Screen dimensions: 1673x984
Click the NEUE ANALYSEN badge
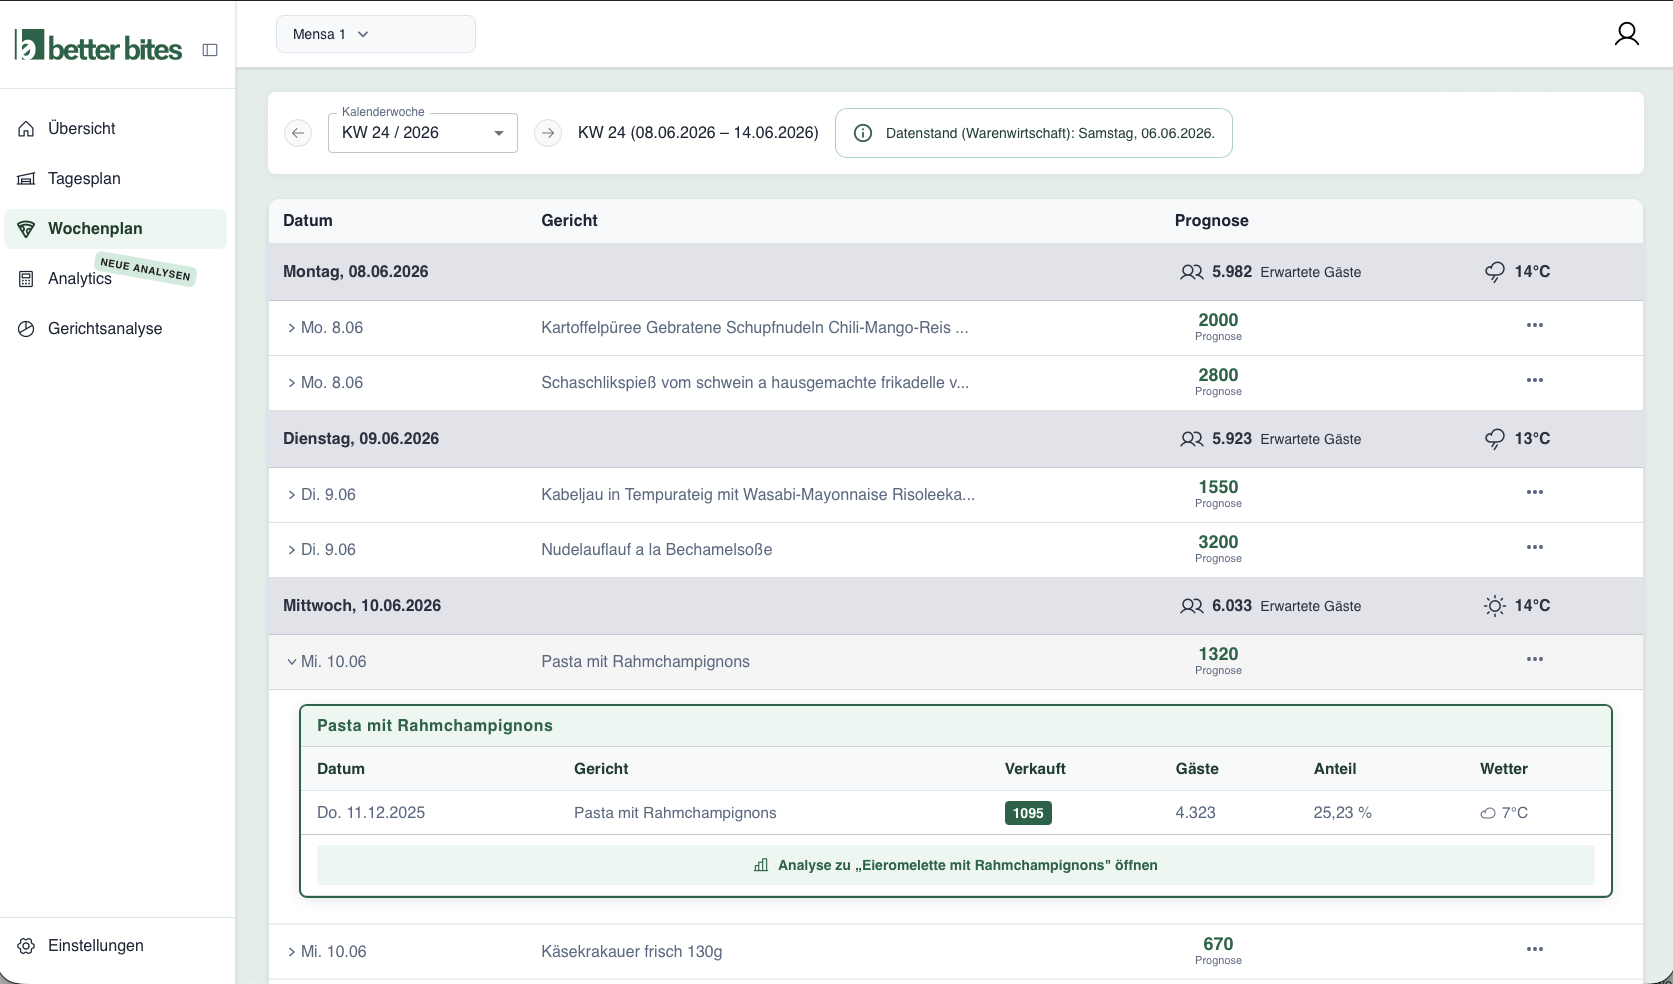point(146,269)
